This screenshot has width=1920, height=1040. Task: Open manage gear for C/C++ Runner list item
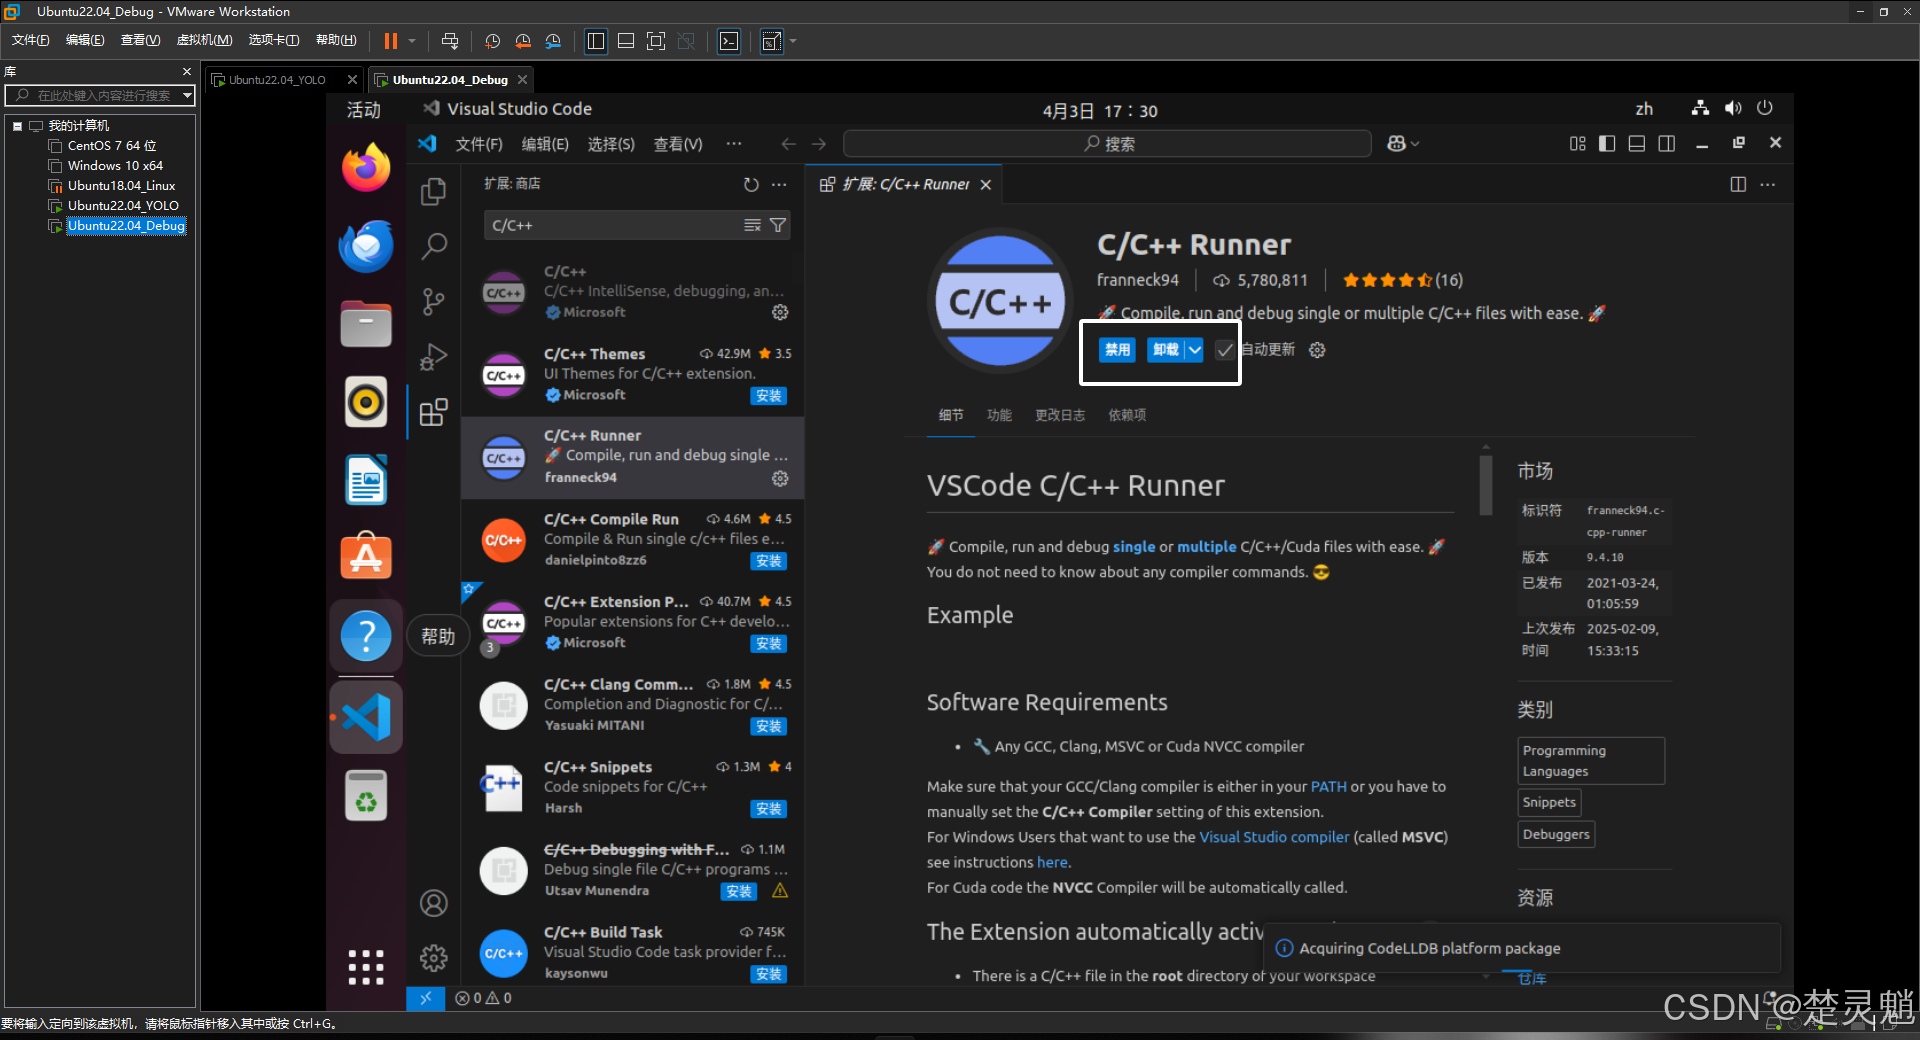tap(780, 478)
